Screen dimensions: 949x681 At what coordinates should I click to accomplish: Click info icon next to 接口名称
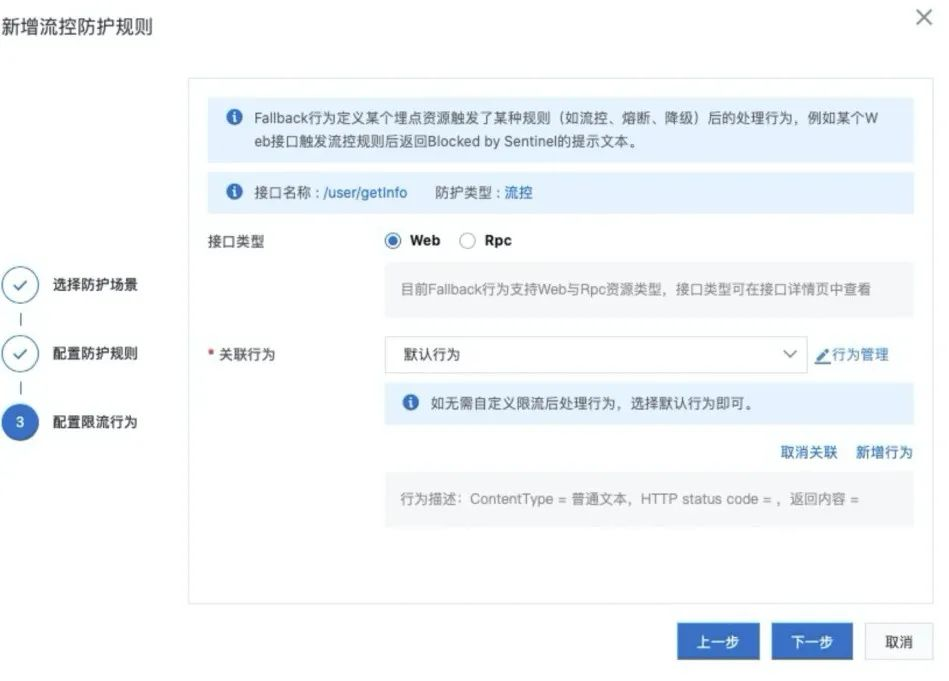[234, 192]
